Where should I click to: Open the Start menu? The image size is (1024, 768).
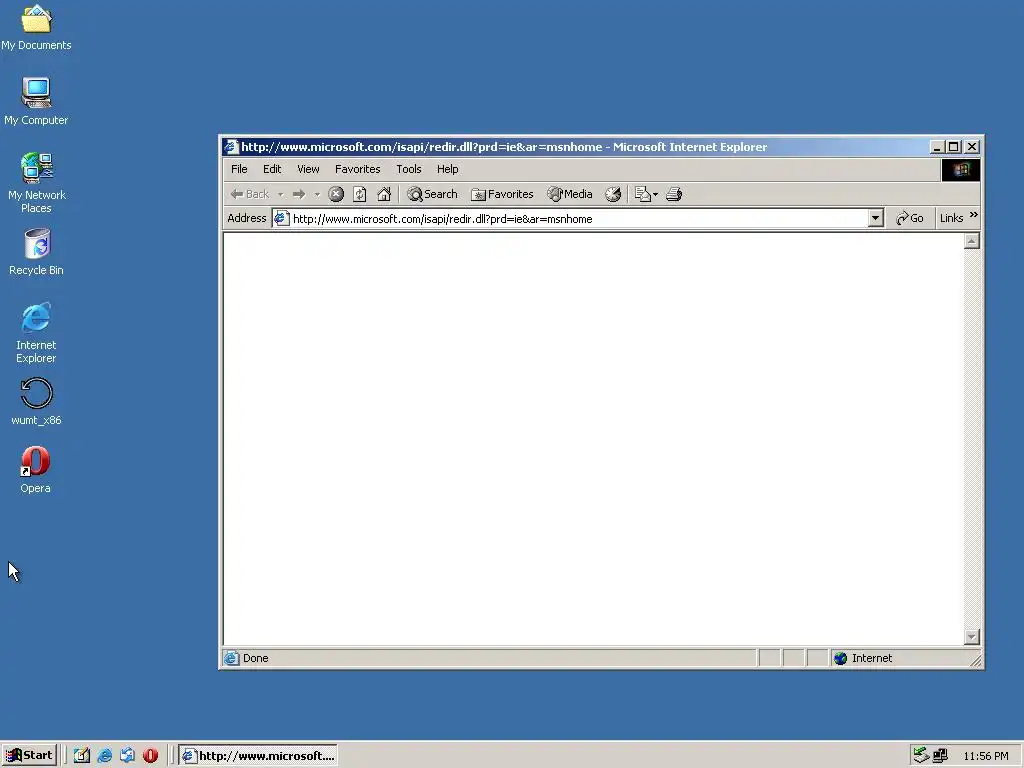[x=29, y=756]
